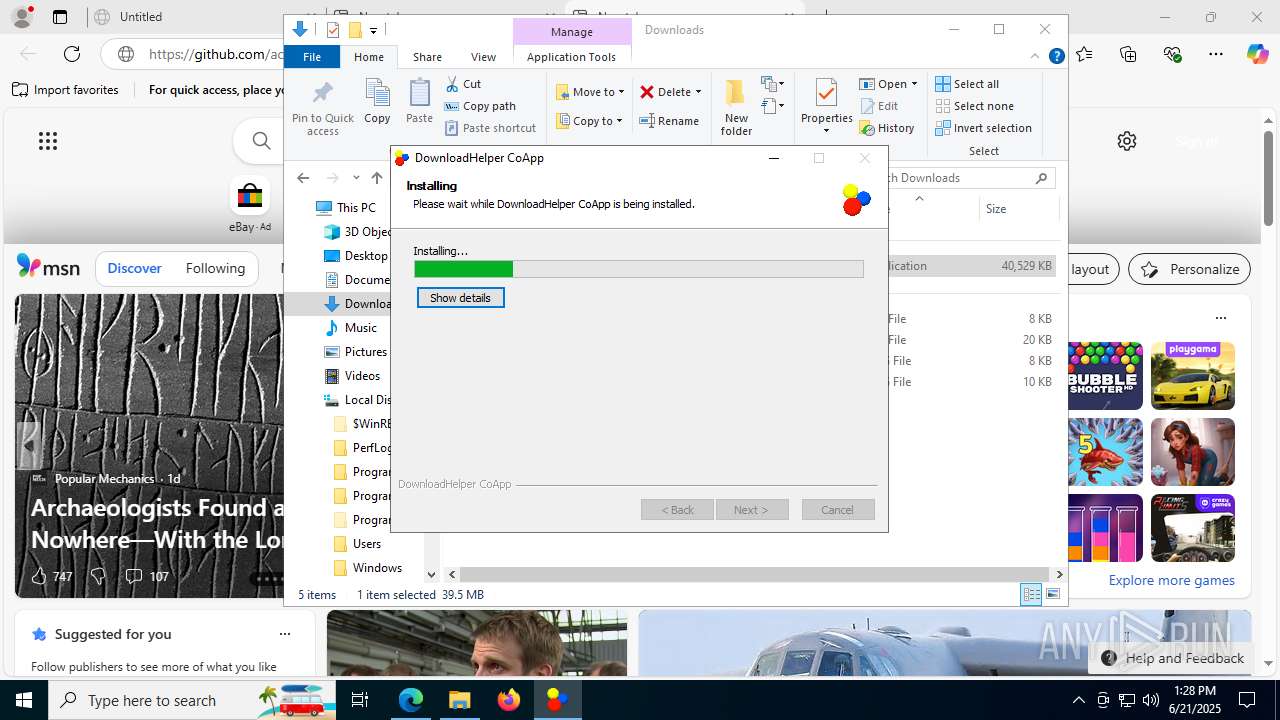Click Edge address bar URL
The height and width of the screenshot is (720, 1280).
point(215,54)
